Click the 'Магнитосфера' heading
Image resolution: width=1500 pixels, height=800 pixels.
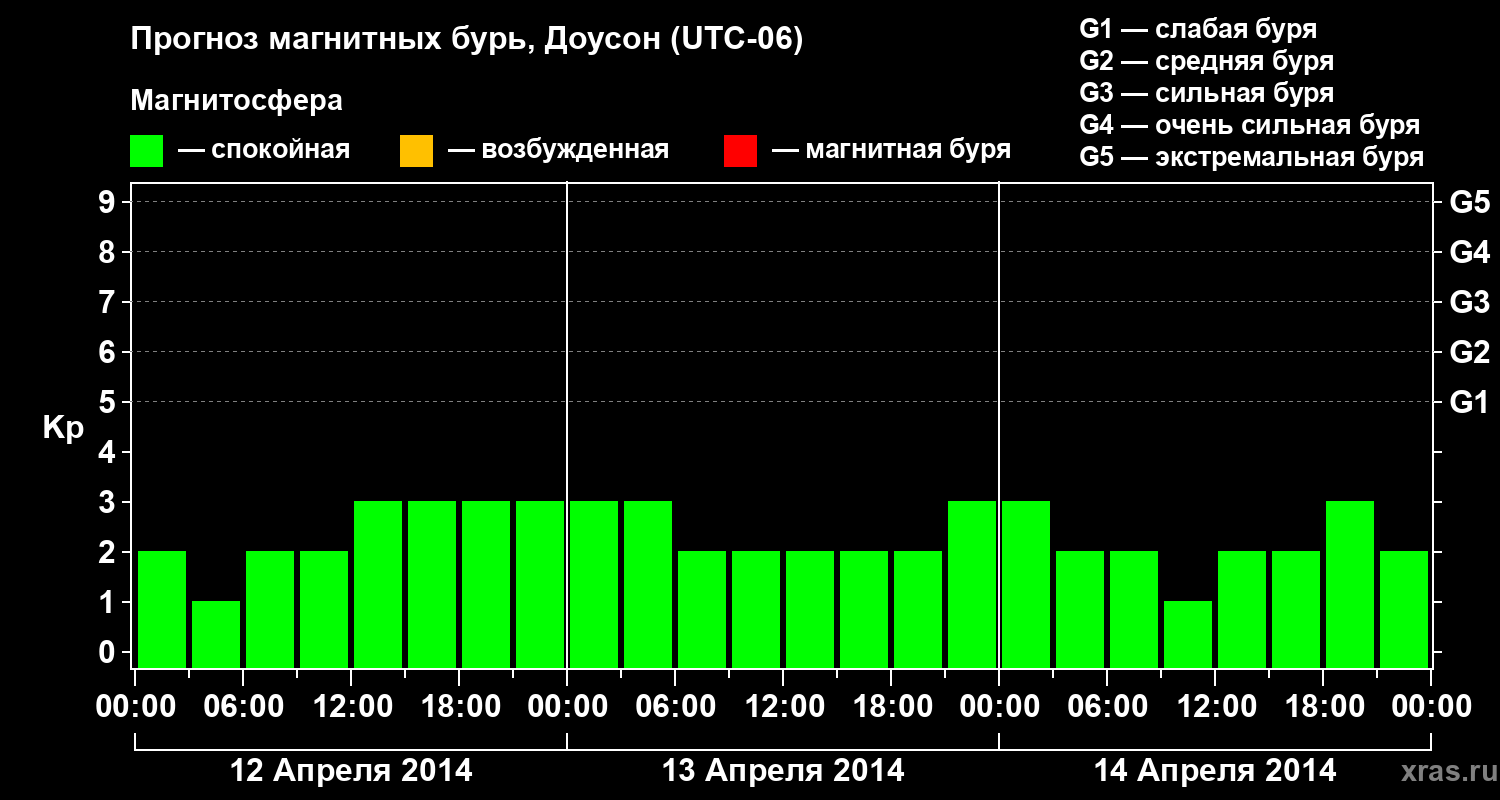237,101
